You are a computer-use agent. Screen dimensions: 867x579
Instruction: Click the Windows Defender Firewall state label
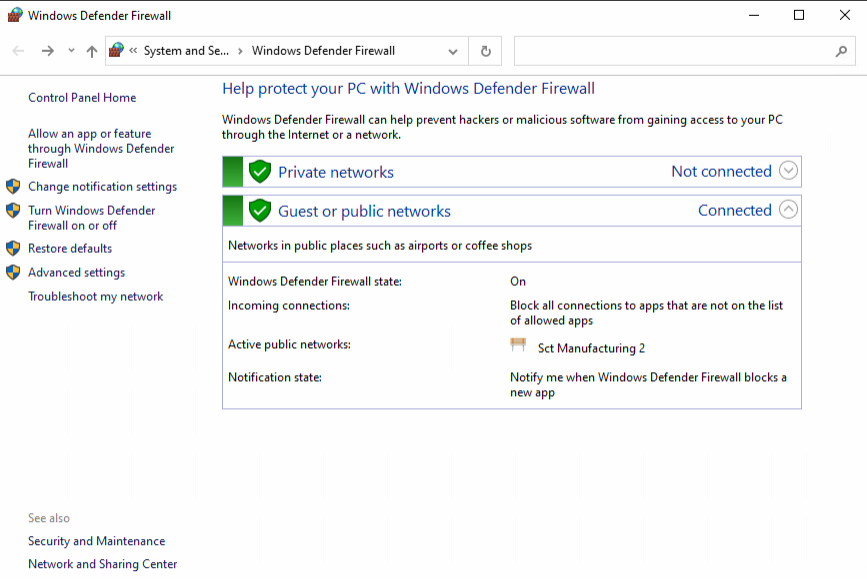tap(315, 281)
